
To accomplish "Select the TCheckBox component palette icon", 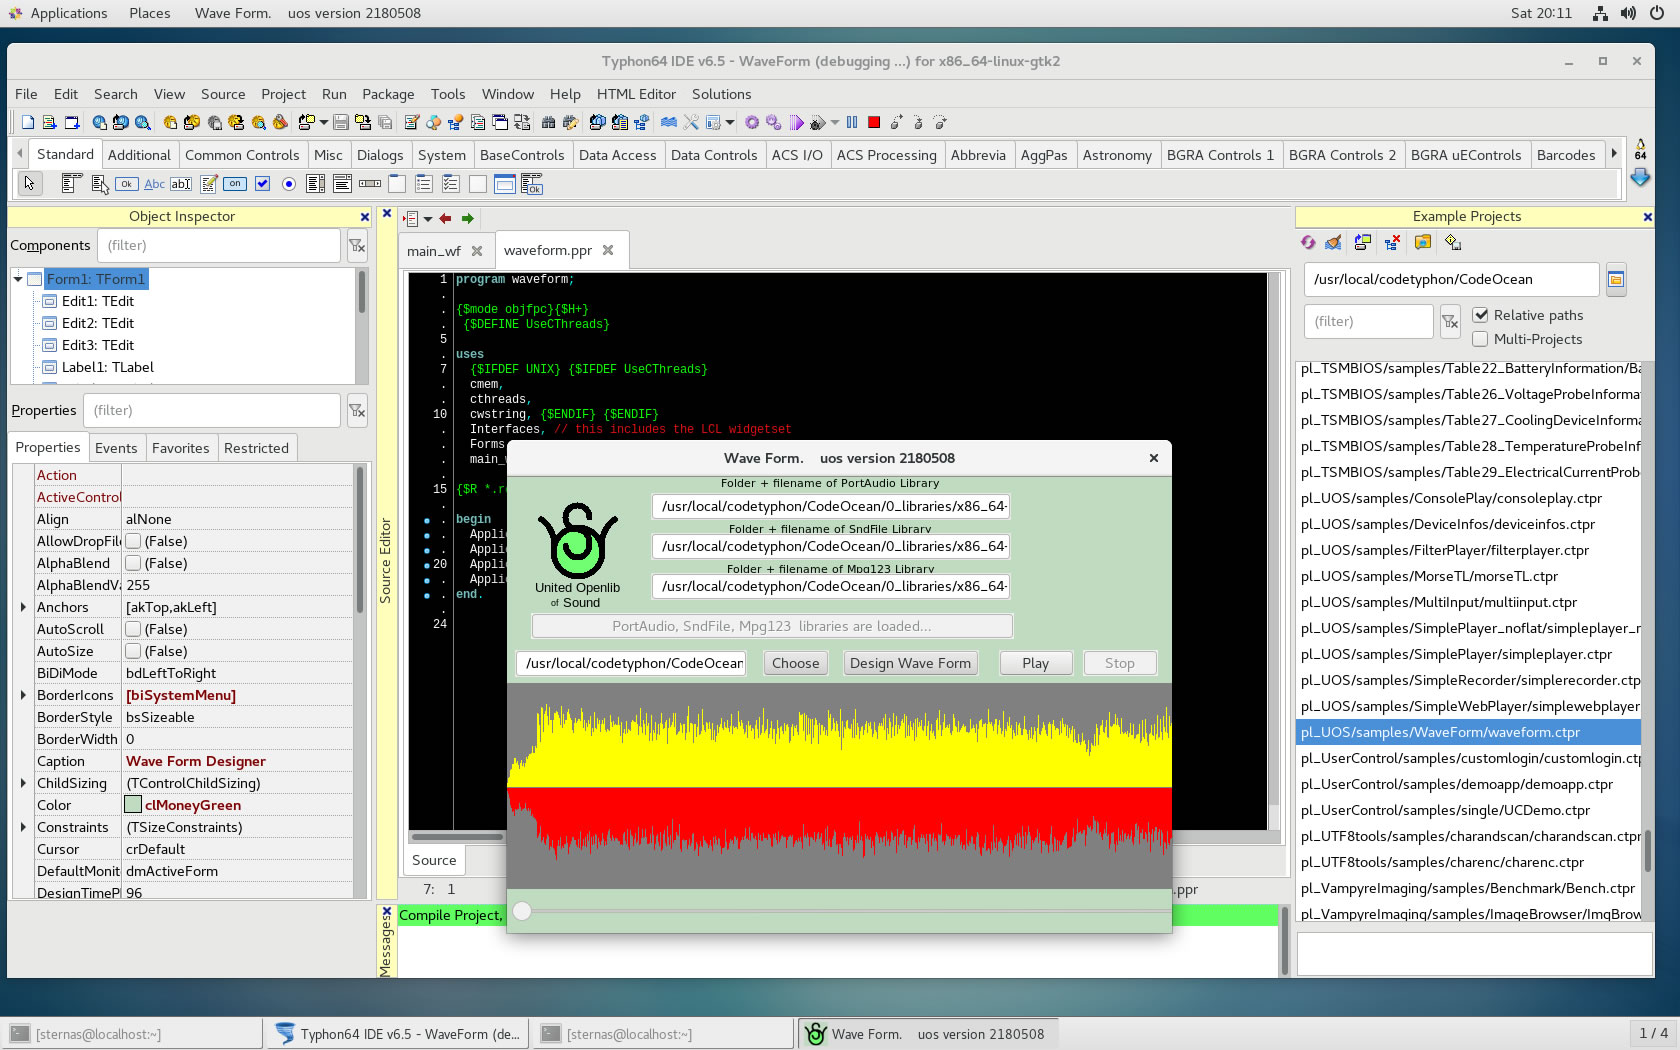I will click(x=262, y=183).
